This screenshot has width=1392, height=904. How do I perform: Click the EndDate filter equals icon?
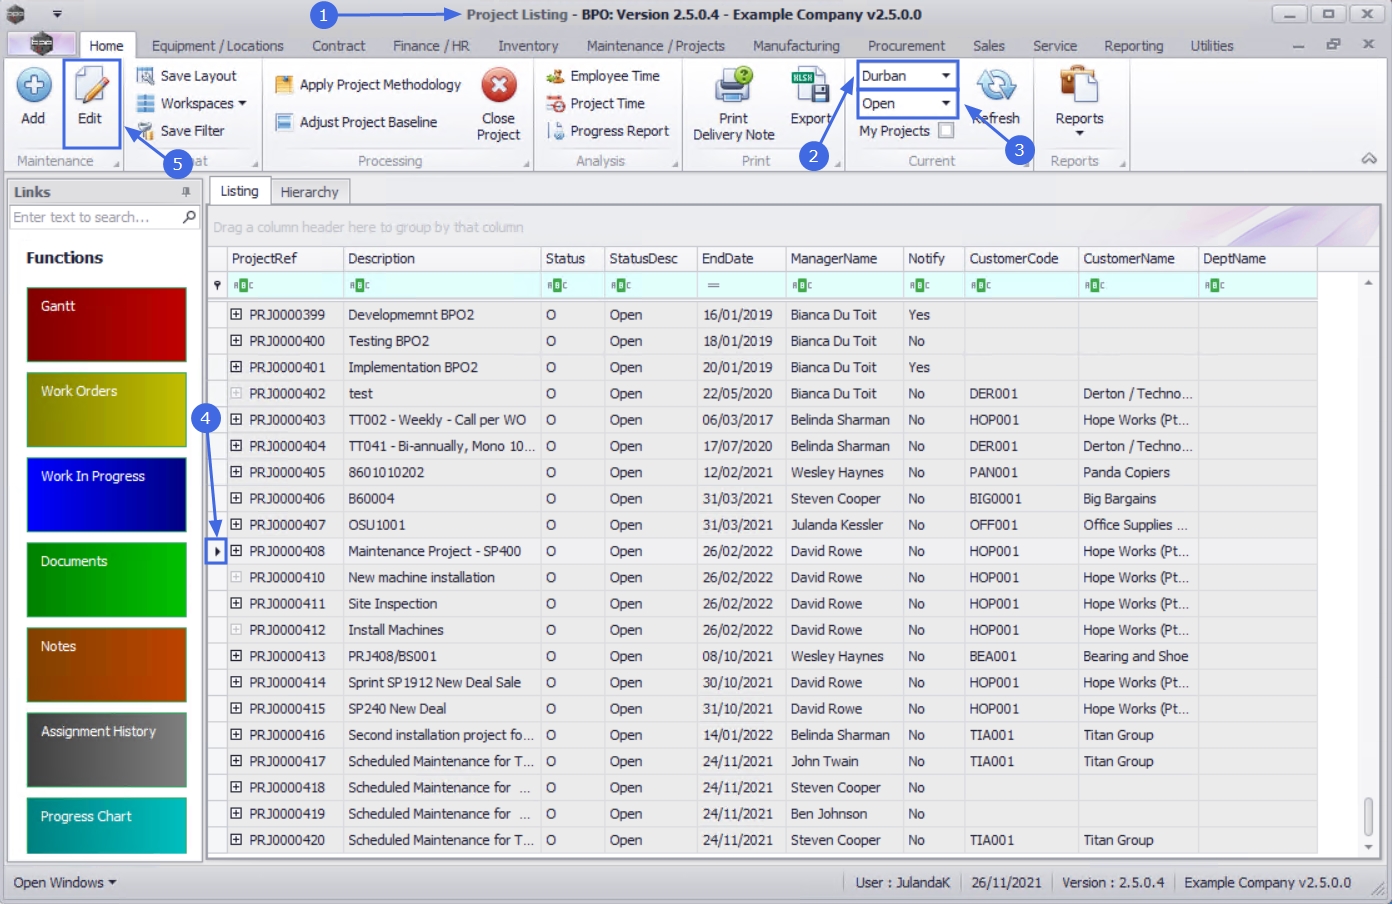713,285
